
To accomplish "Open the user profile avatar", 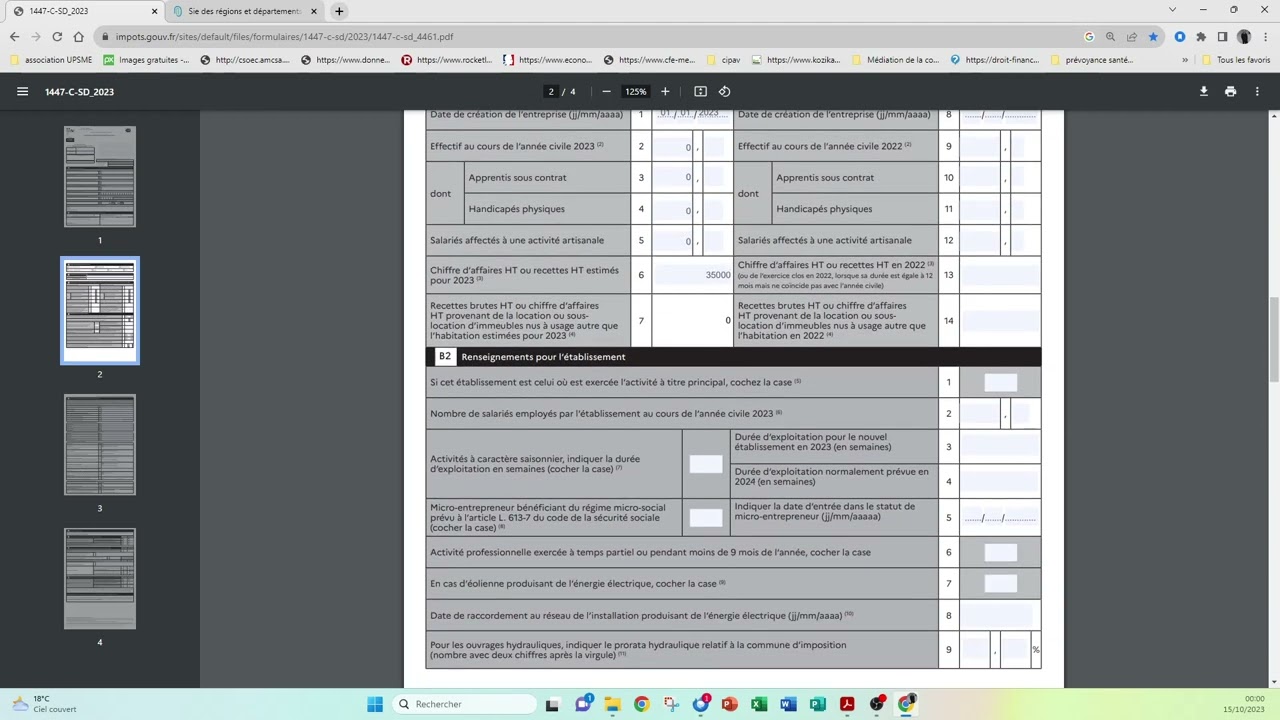I will pyautogui.click(x=1244, y=36).
